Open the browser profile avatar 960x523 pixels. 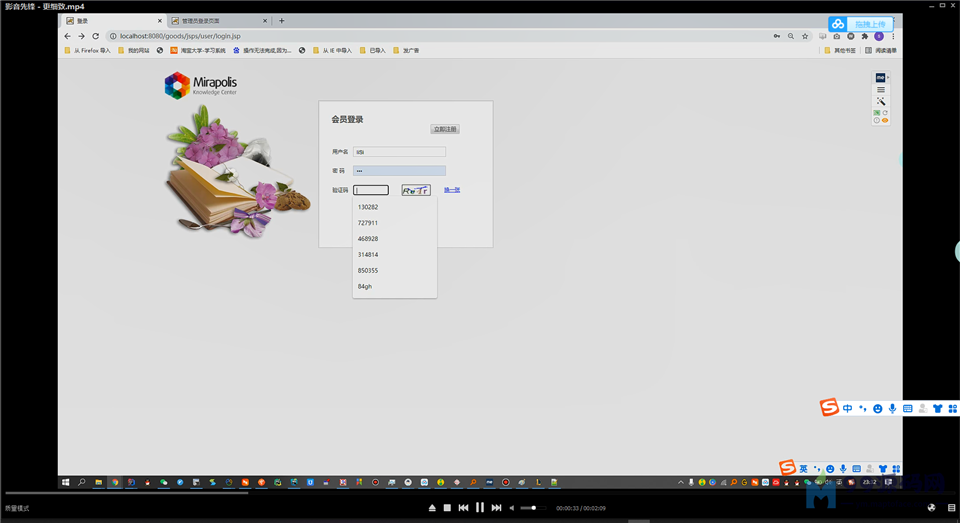(879, 36)
